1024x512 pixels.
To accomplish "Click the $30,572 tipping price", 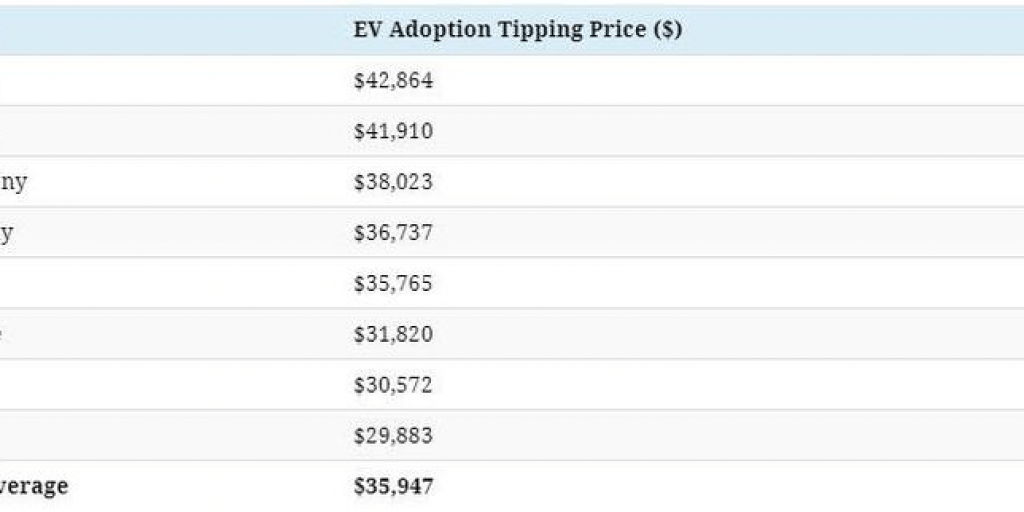I will [393, 385].
